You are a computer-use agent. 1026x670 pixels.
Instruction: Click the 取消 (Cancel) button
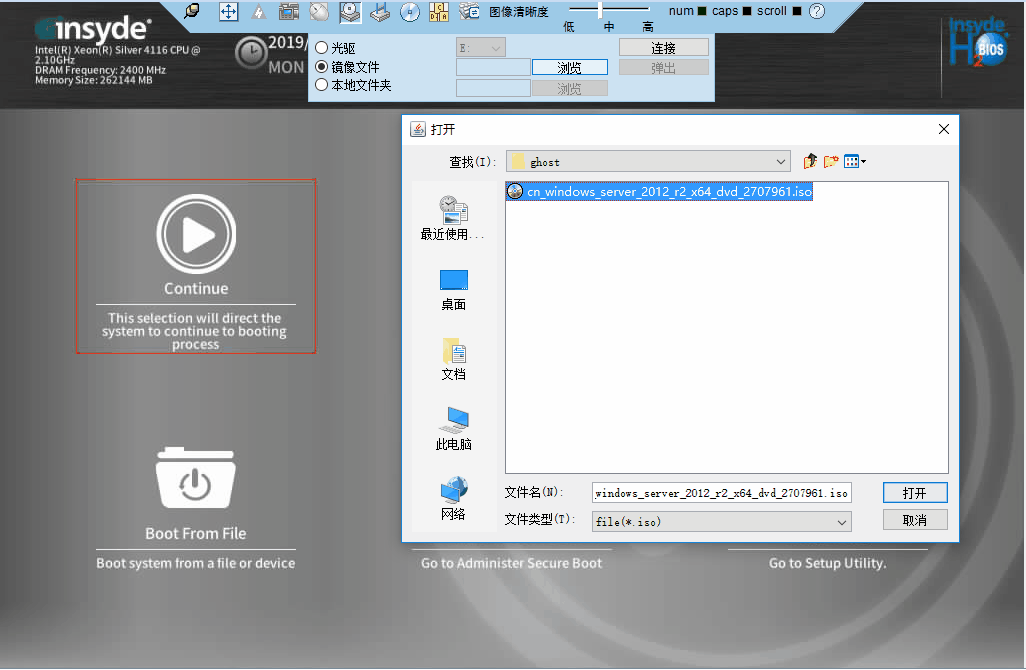(914, 520)
